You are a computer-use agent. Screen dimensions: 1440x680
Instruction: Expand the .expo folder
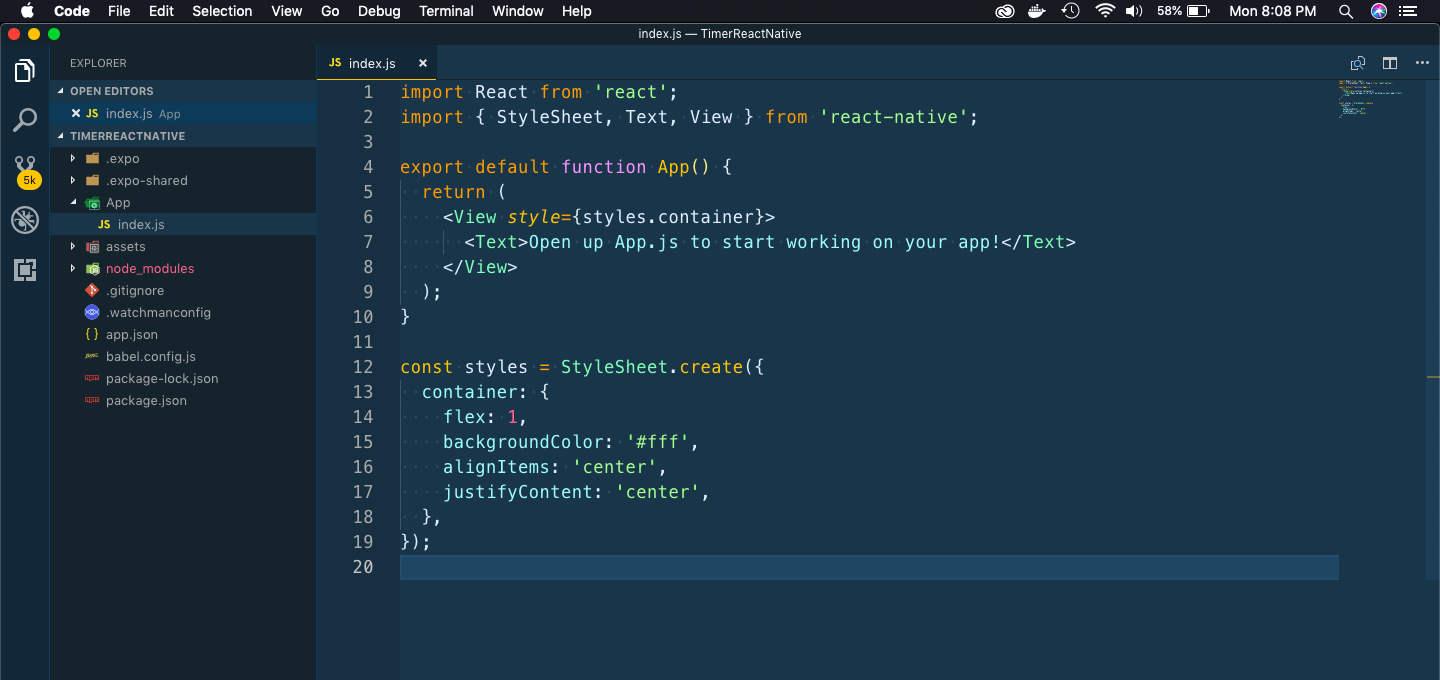click(x=183, y=158)
